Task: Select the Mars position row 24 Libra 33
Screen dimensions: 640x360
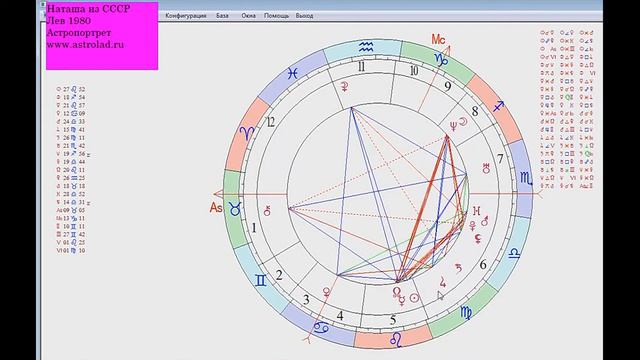Action: [x=71, y=122]
